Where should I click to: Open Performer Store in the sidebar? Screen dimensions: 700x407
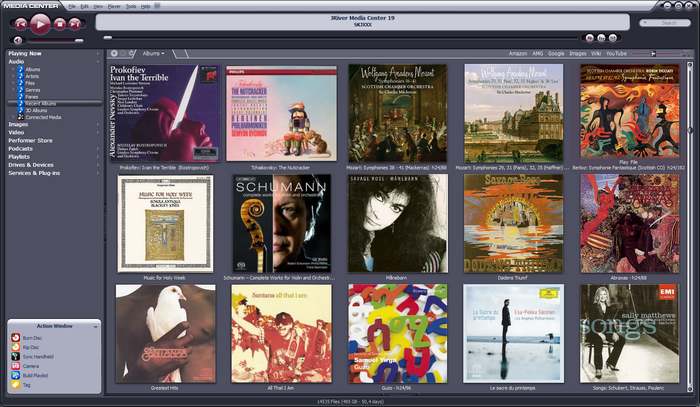(x=30, y=141)
